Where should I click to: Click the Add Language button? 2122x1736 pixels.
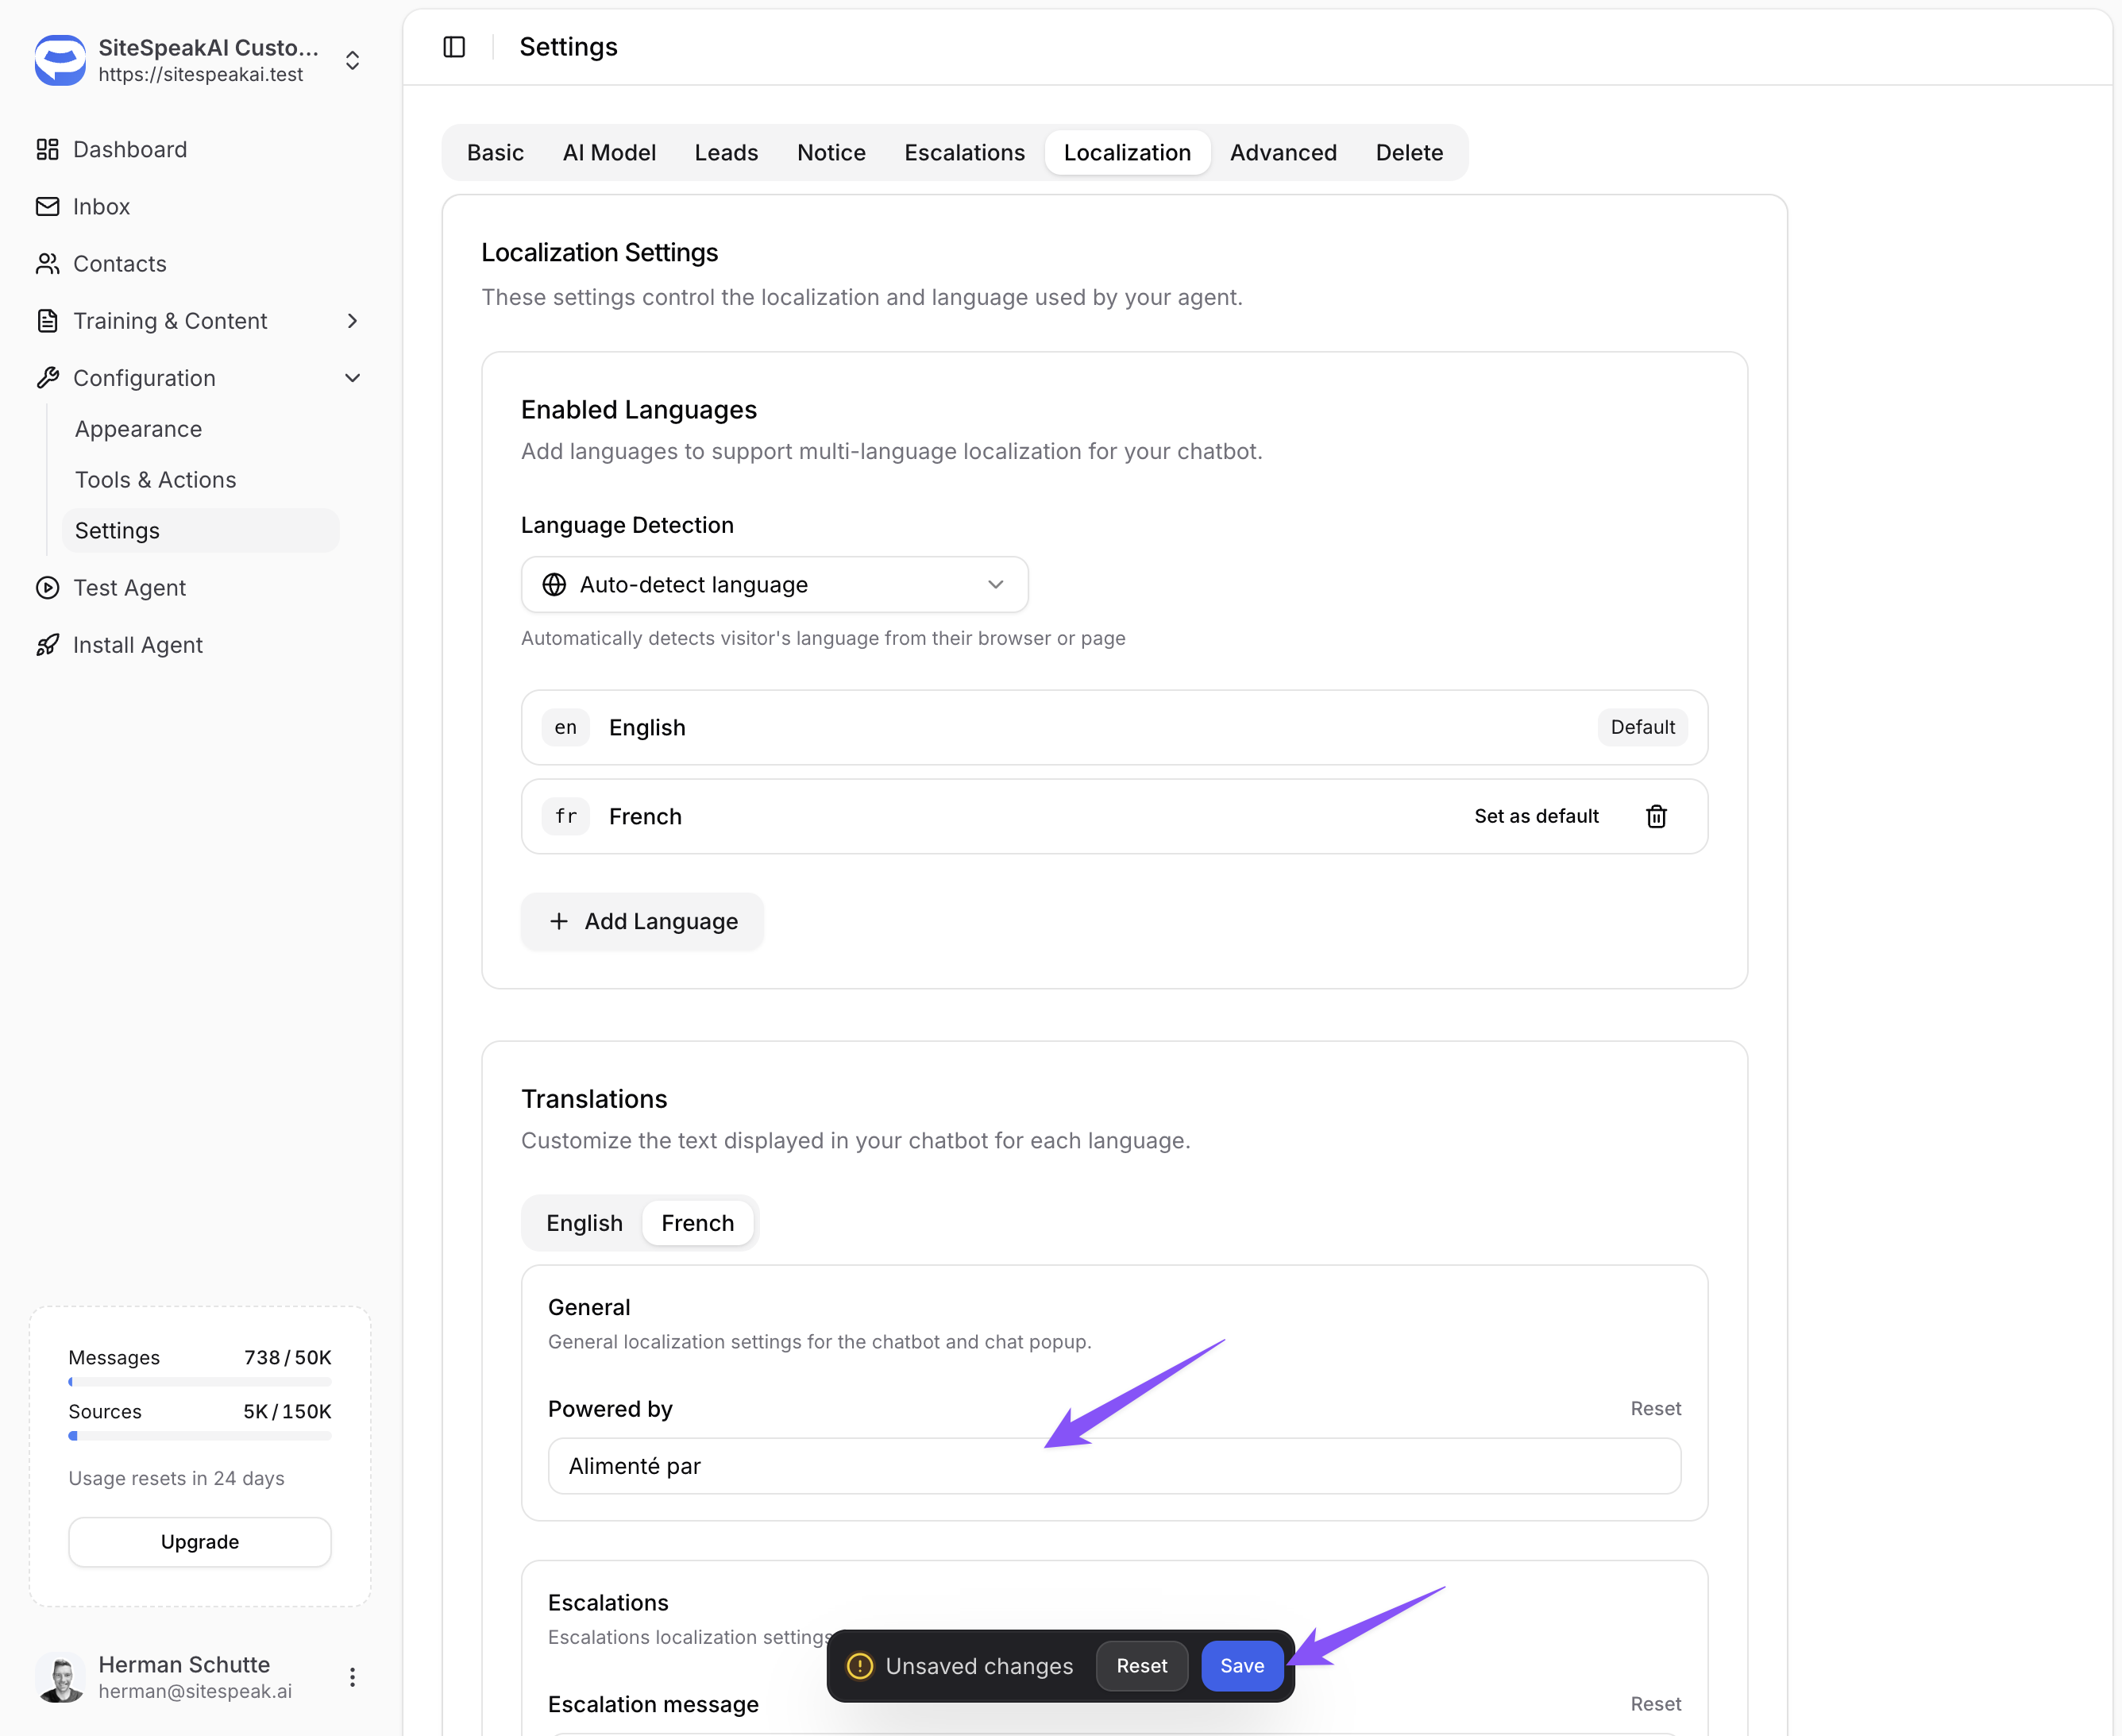642,921
